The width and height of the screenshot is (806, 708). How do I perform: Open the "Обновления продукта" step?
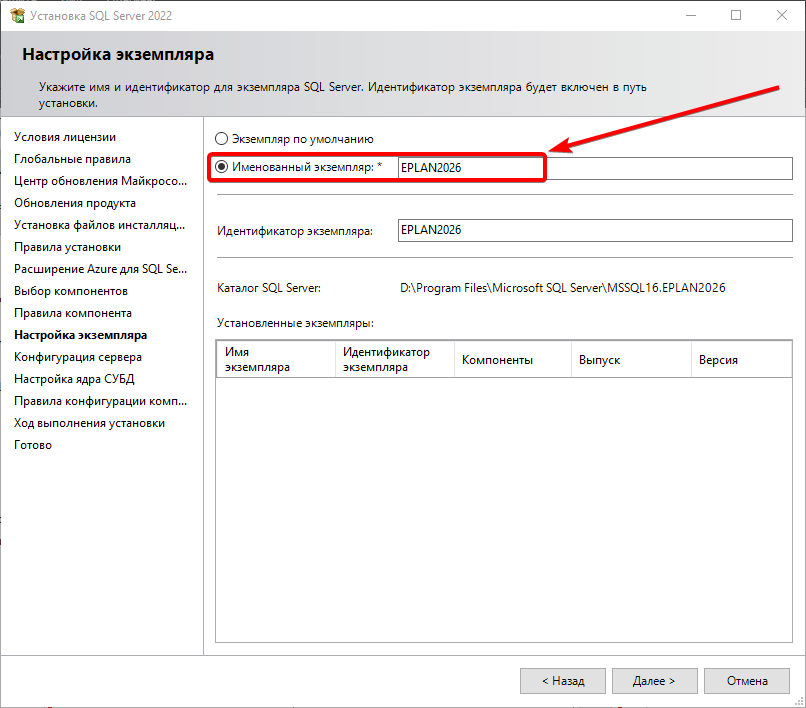(x=75, y=203)
